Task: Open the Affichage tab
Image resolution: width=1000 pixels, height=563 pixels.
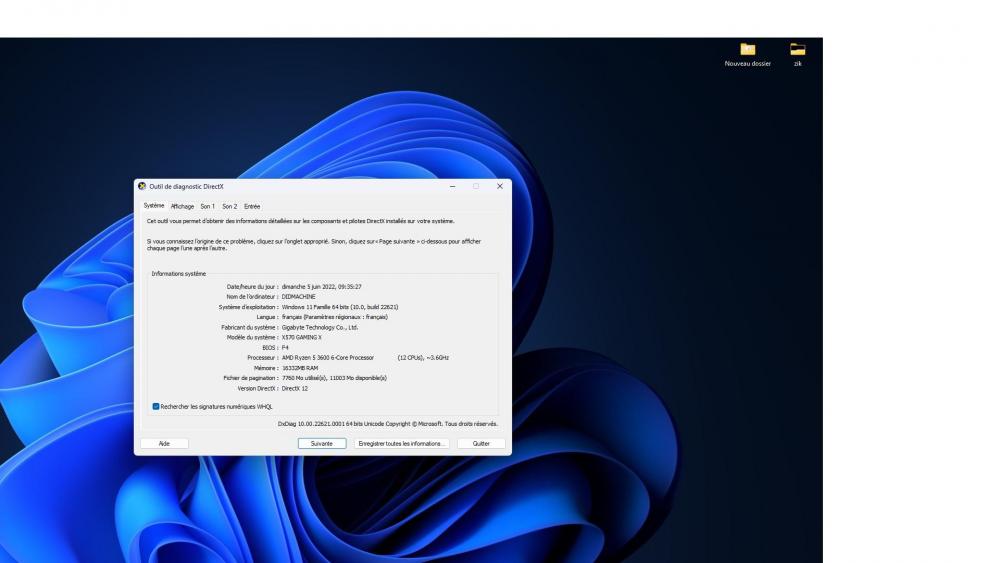Action: click(182, 206)
